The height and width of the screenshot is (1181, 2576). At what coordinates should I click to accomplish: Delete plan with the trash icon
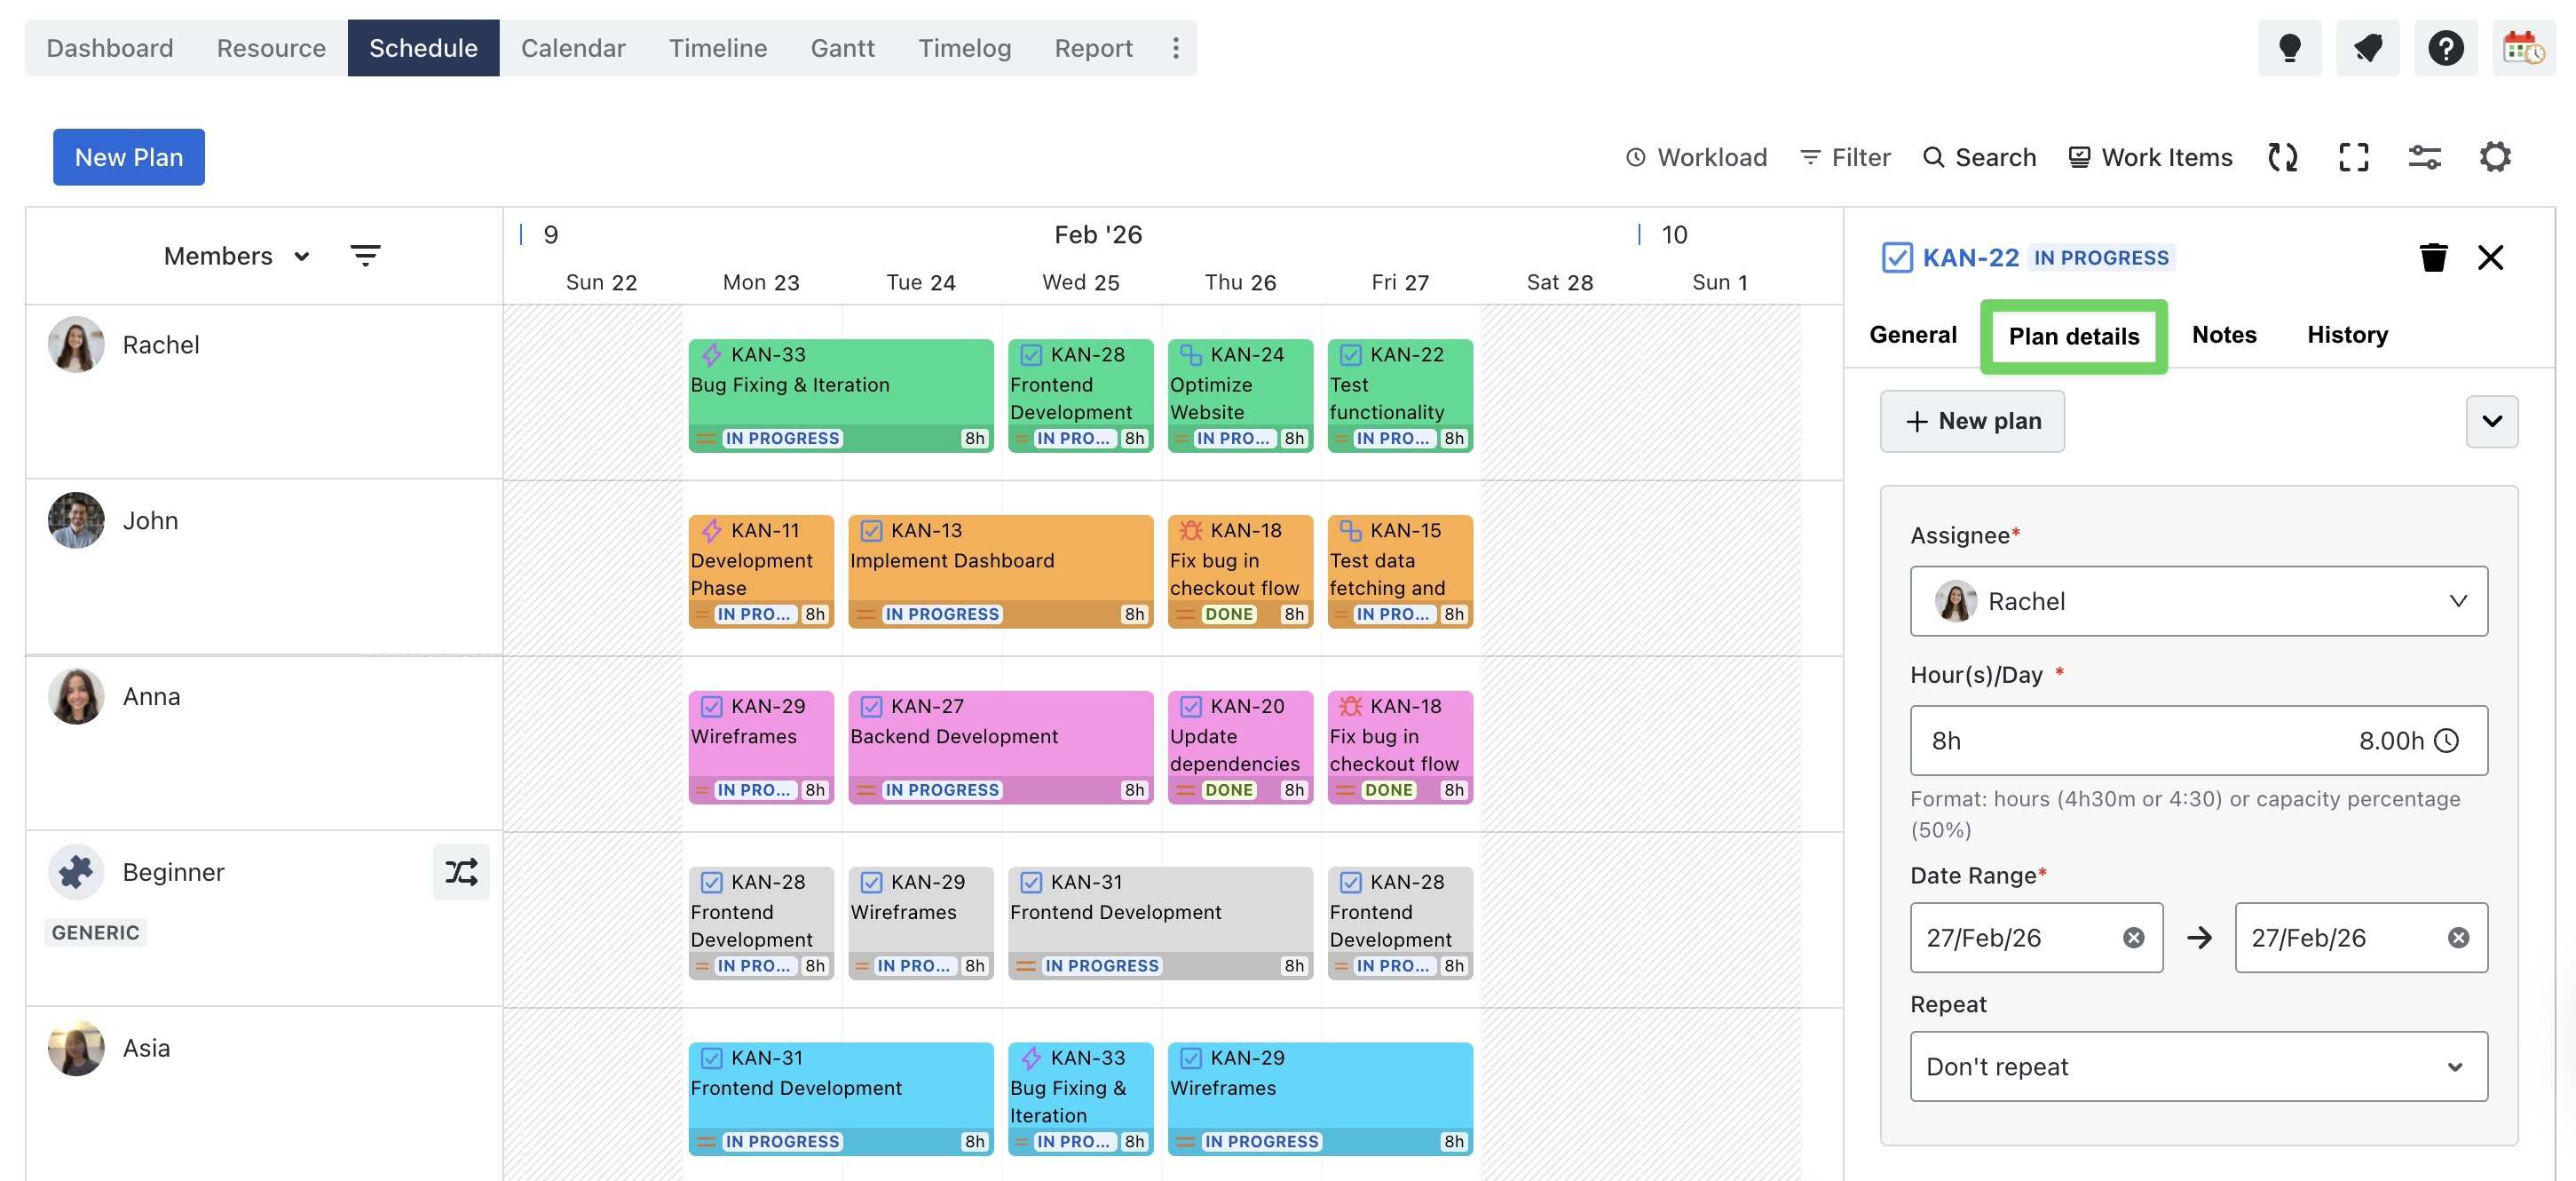pyautogui.click(x=2433, y=257)
